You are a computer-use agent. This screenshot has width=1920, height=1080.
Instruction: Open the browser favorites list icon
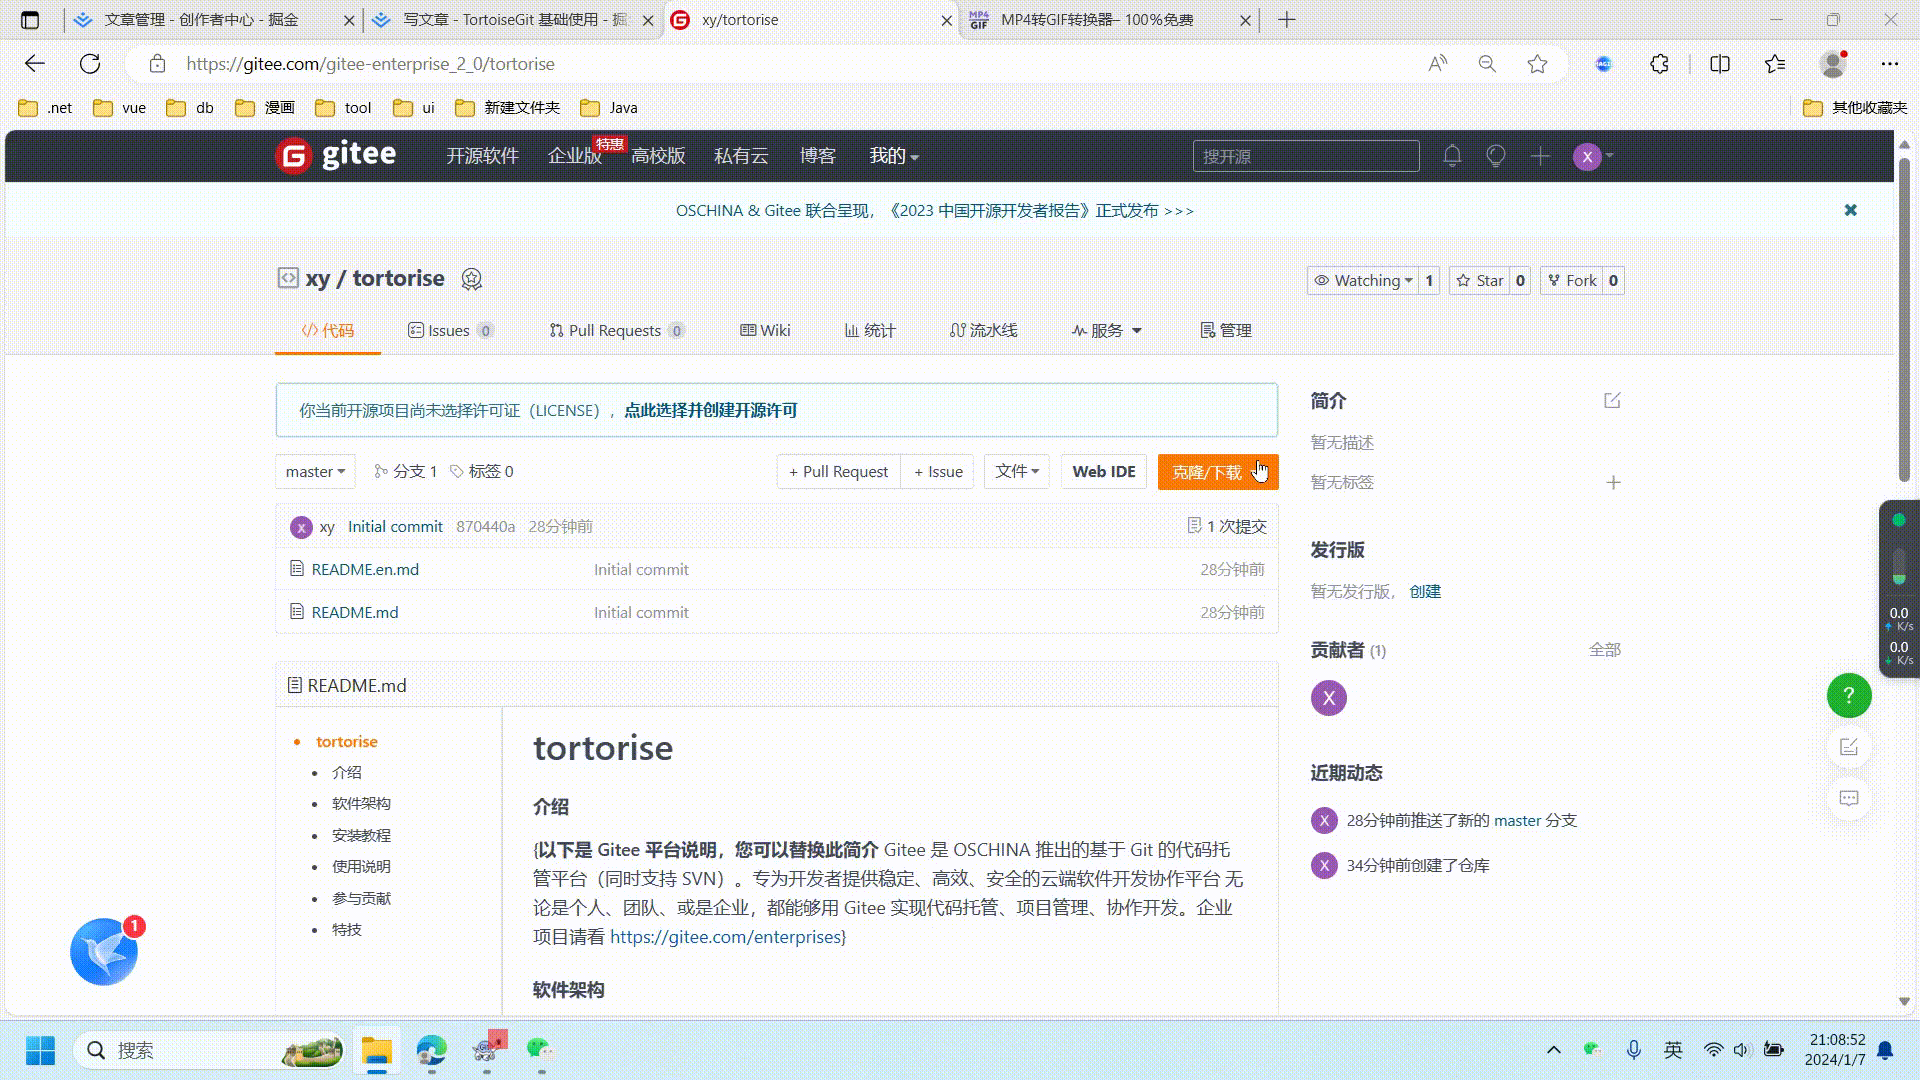pyautogui.click(x=1775, y=64)
